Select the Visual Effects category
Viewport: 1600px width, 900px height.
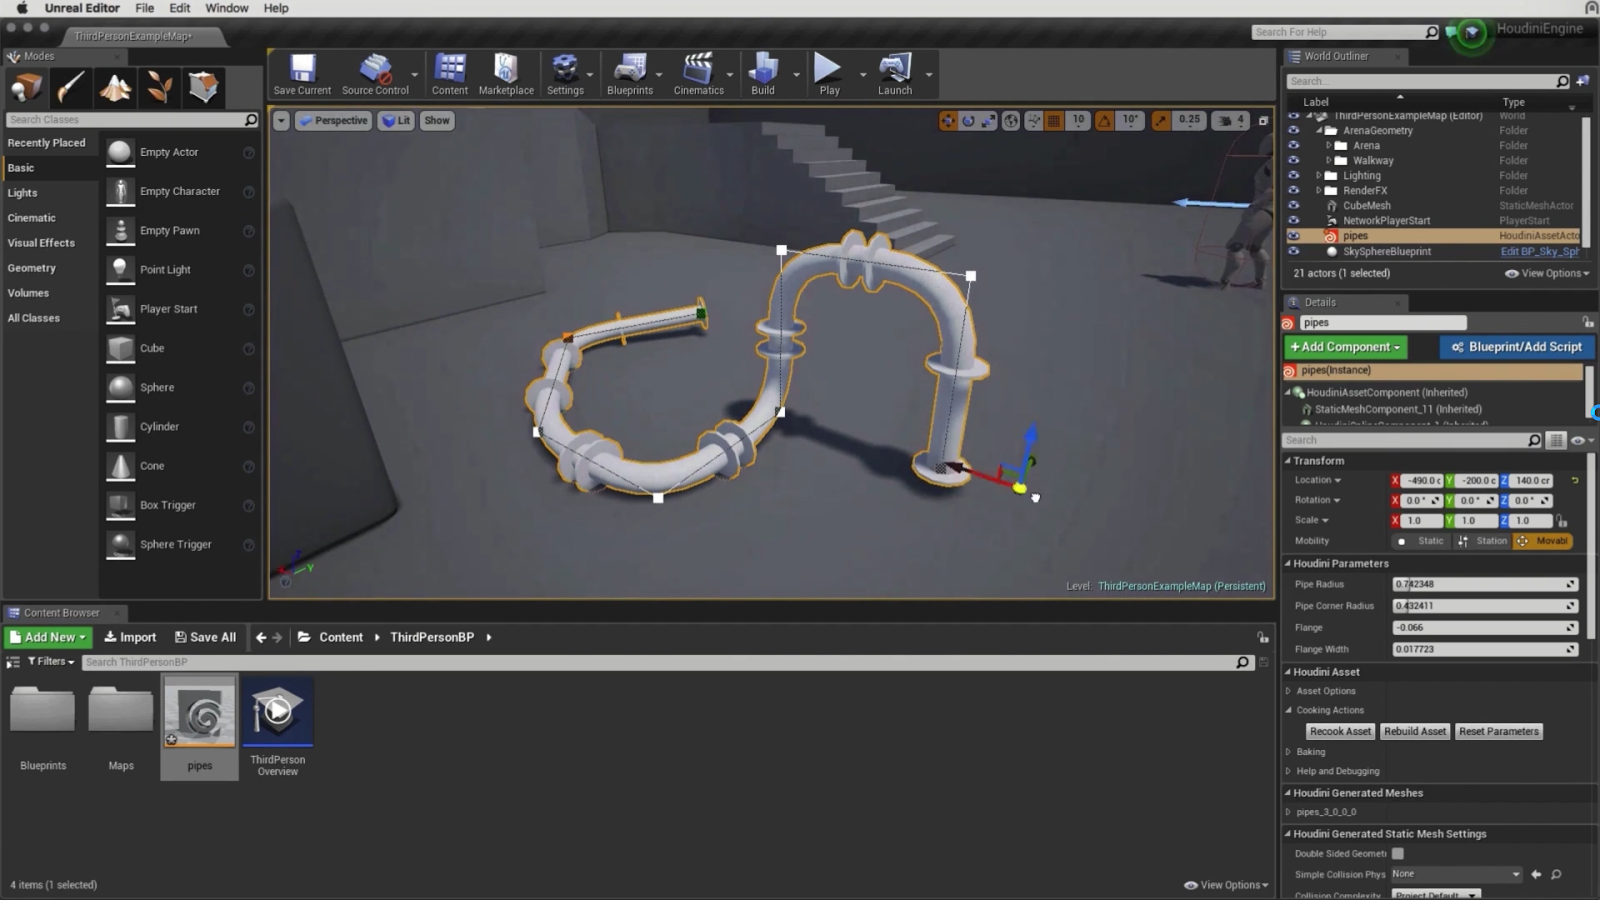click(x=41, y=243)
